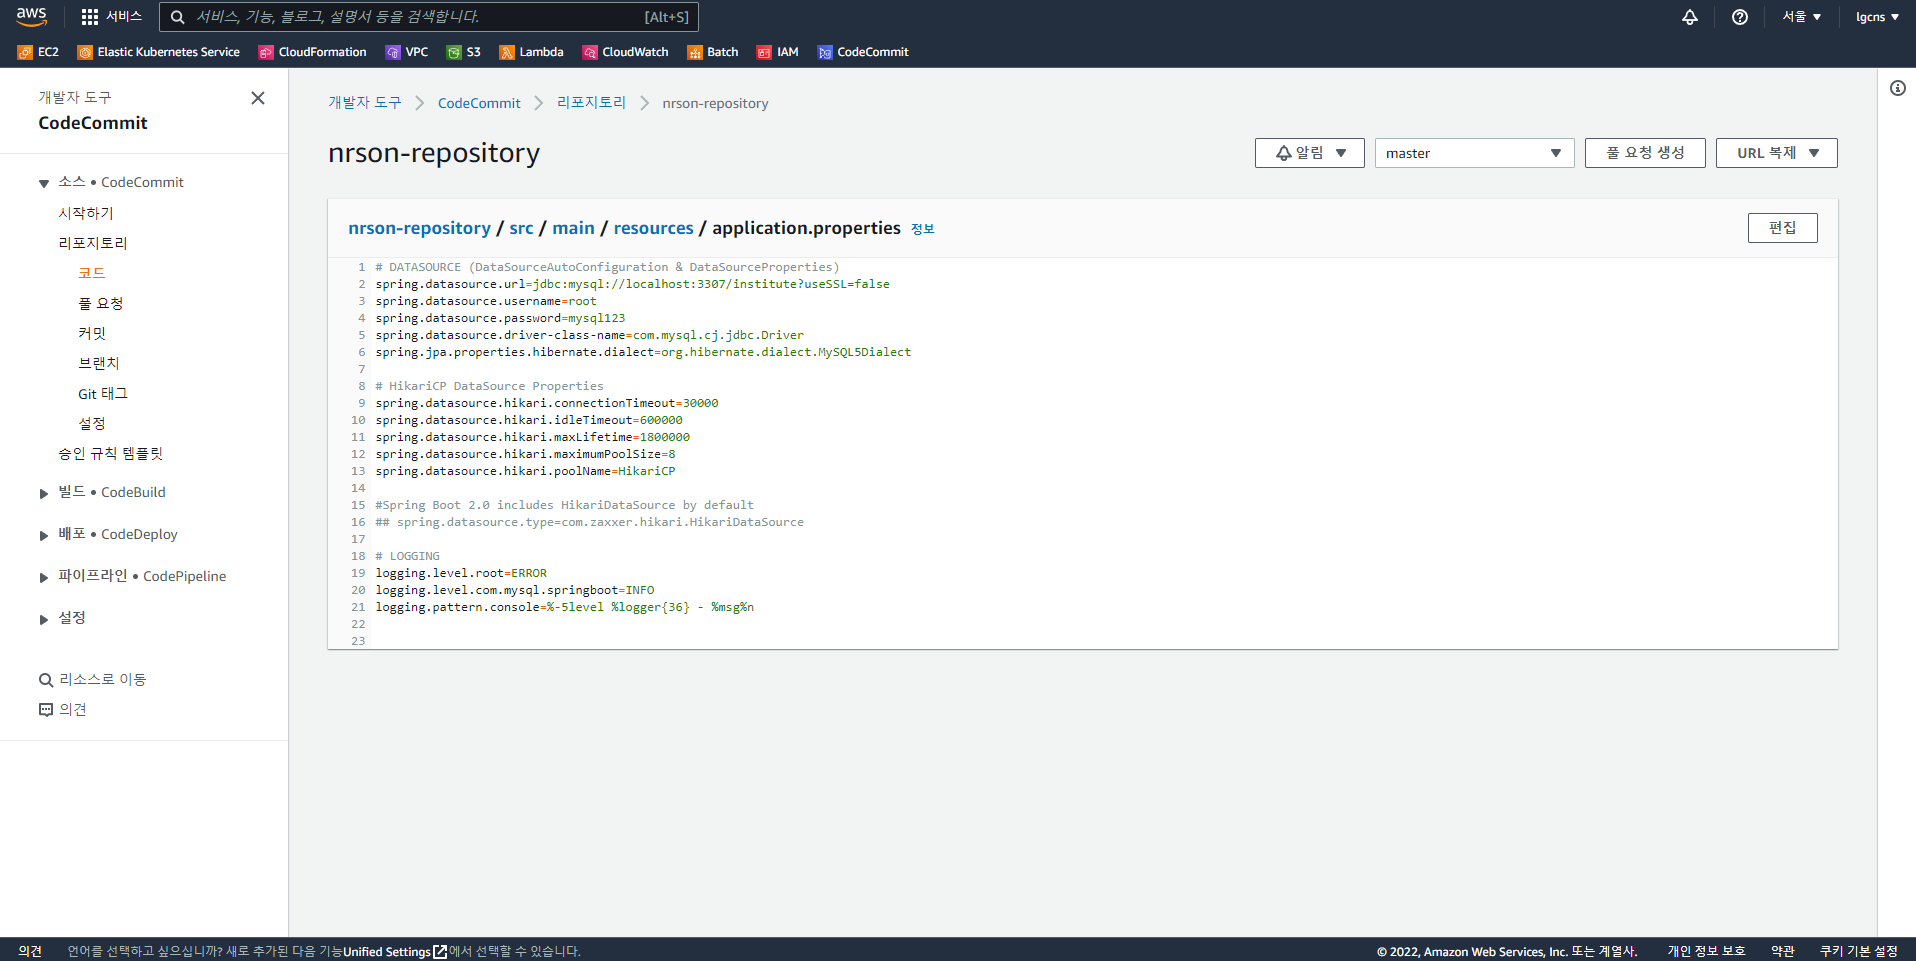
Task: Open IAM shortcut in favorites bar
Action: click(778, 52)
